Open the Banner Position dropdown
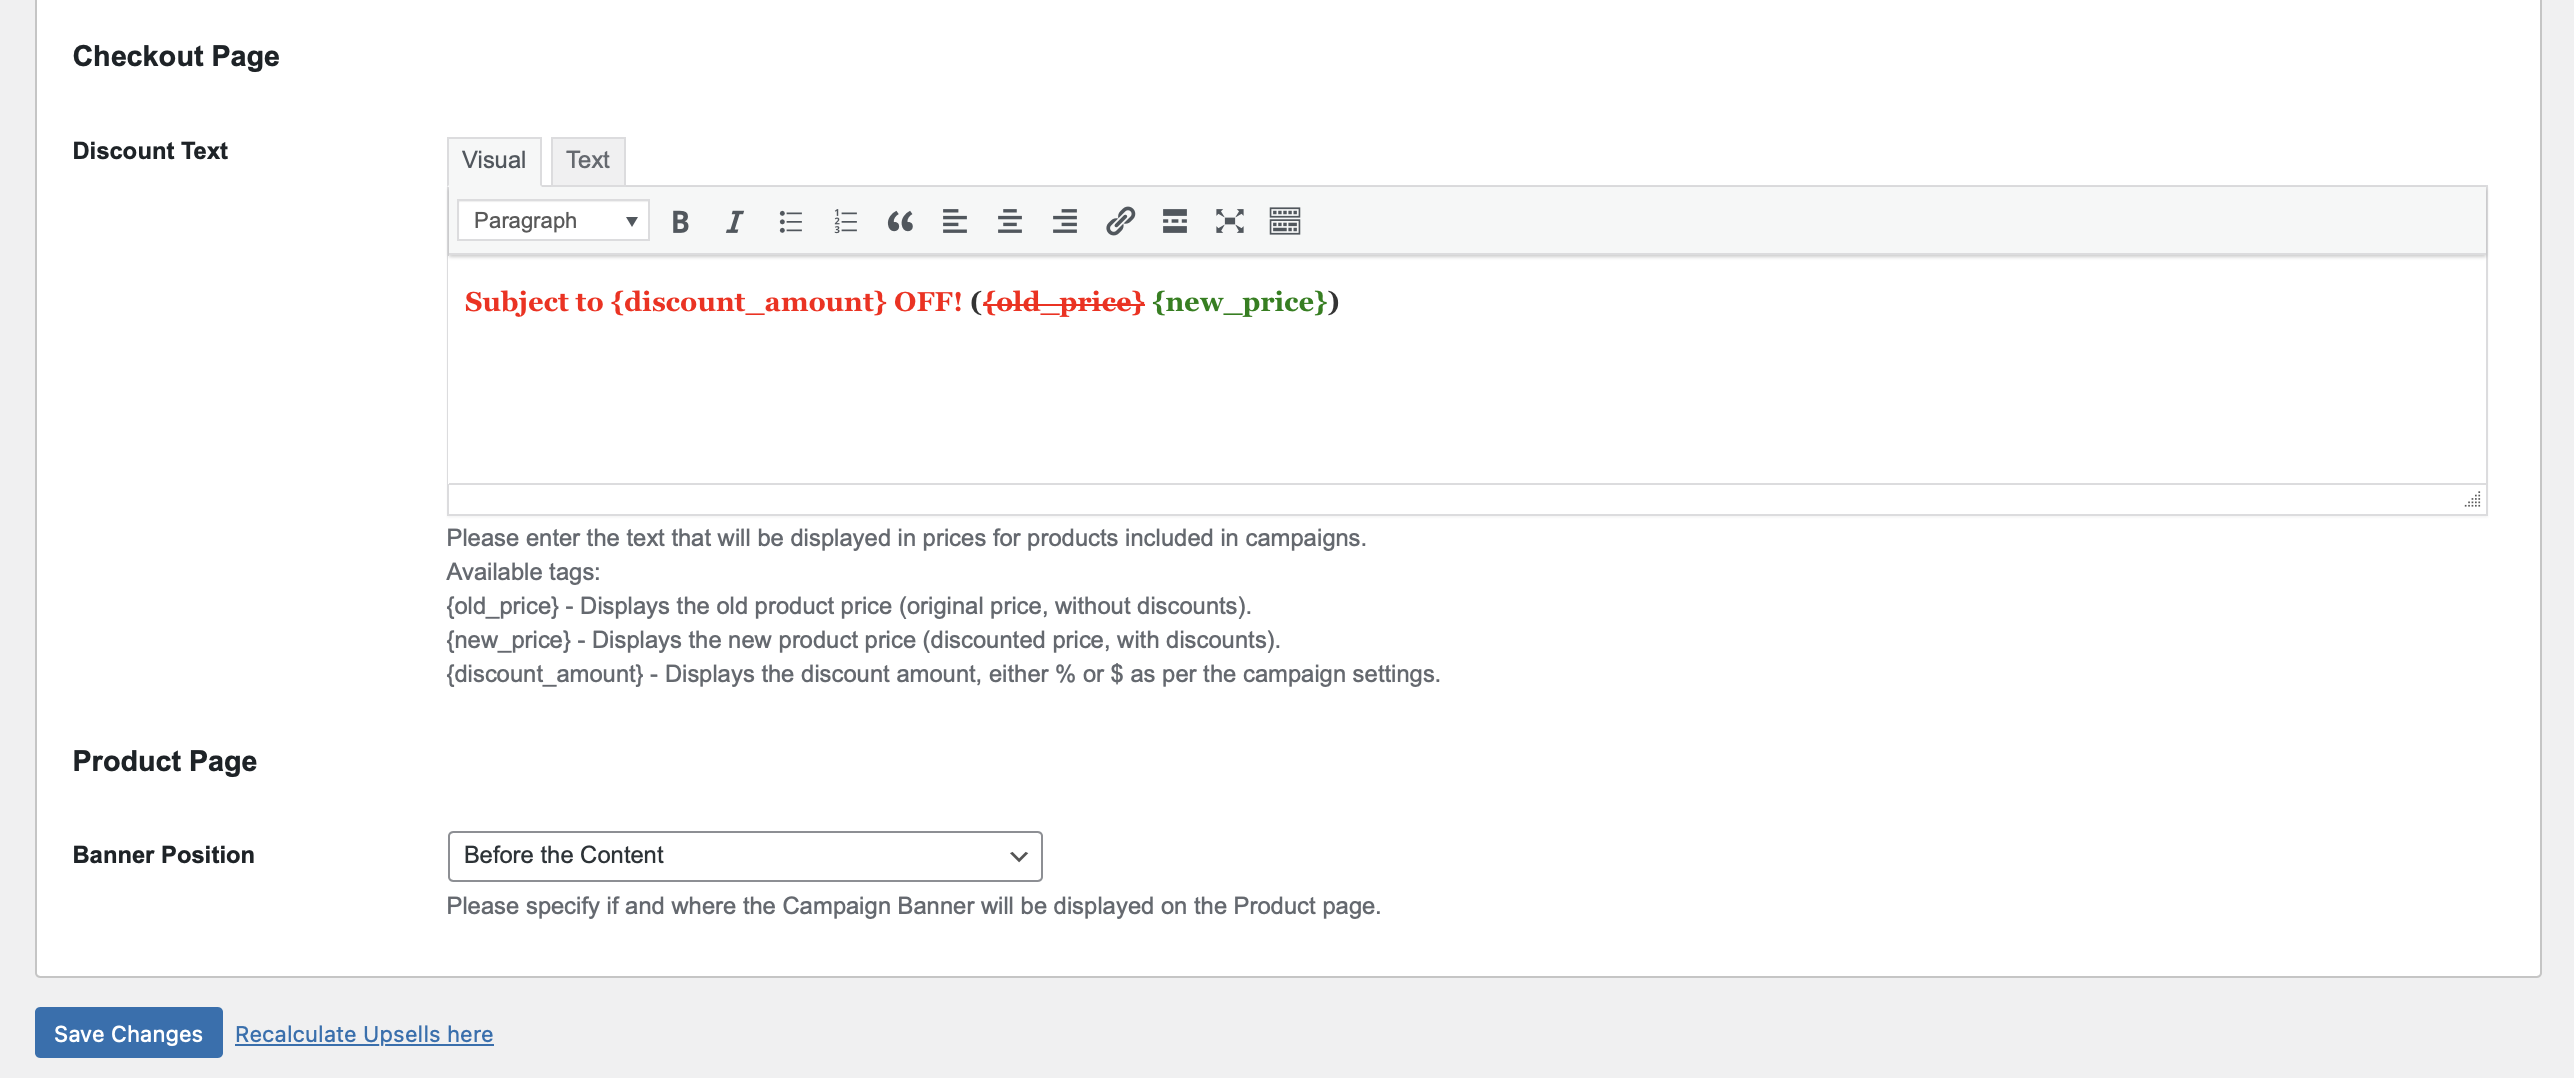The width and height of the screenshot is (2574, 1078). [x=745, y=856]
